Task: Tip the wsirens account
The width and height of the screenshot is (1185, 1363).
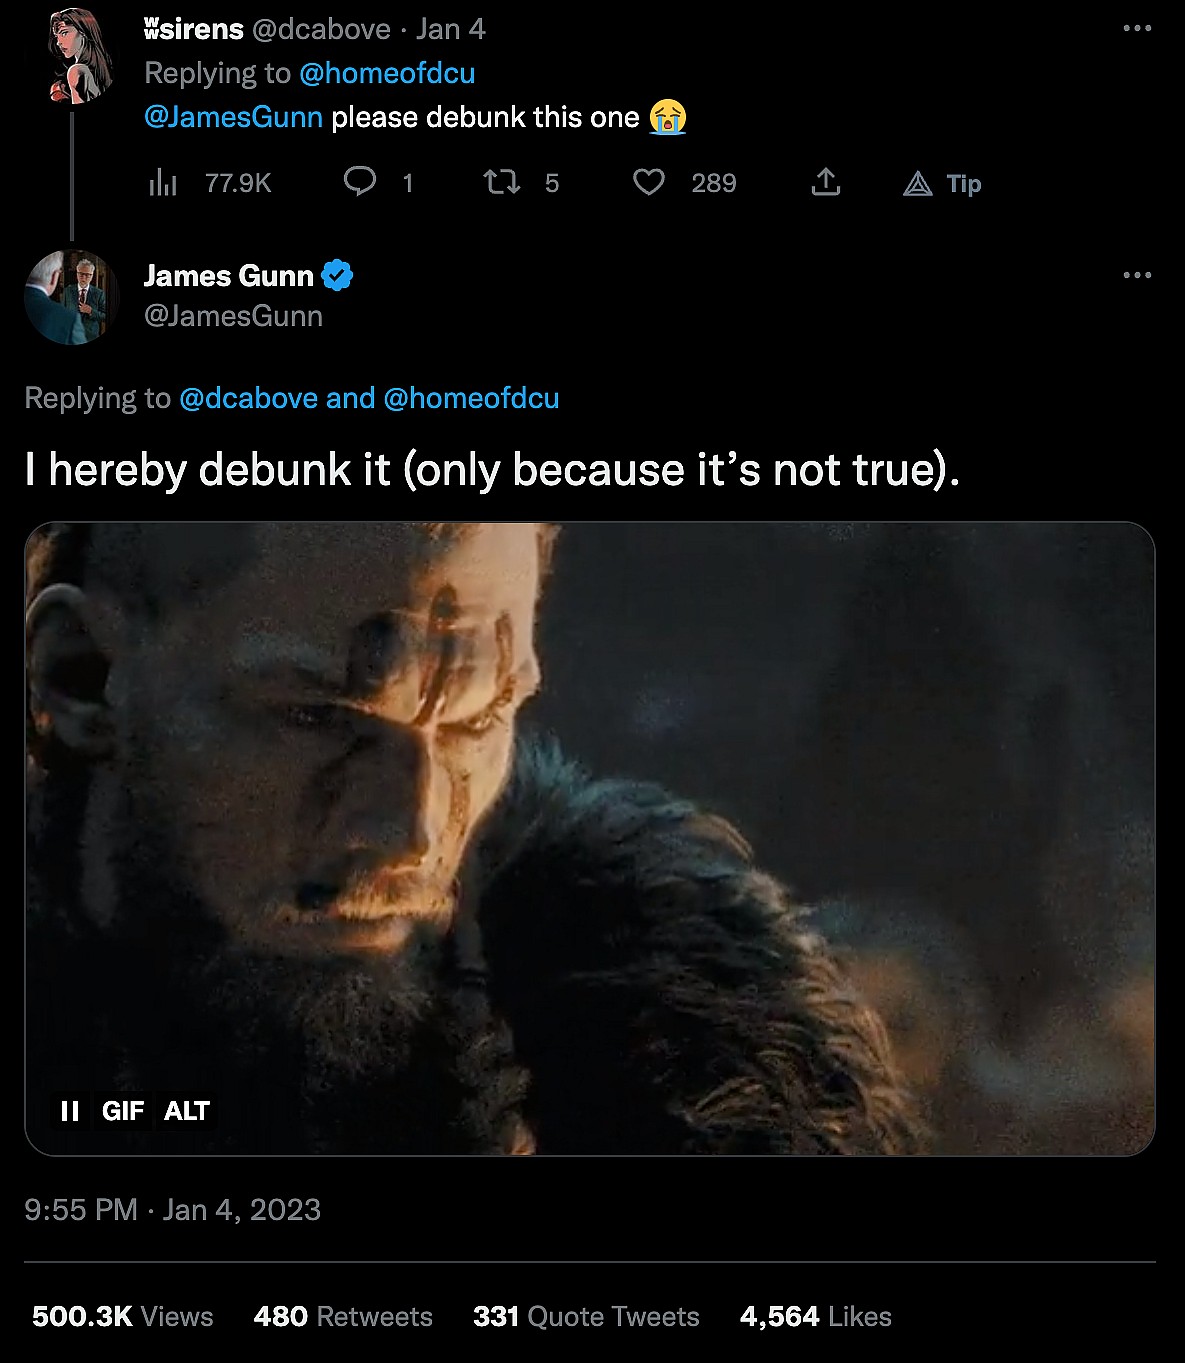Action: tap(942, 183)
